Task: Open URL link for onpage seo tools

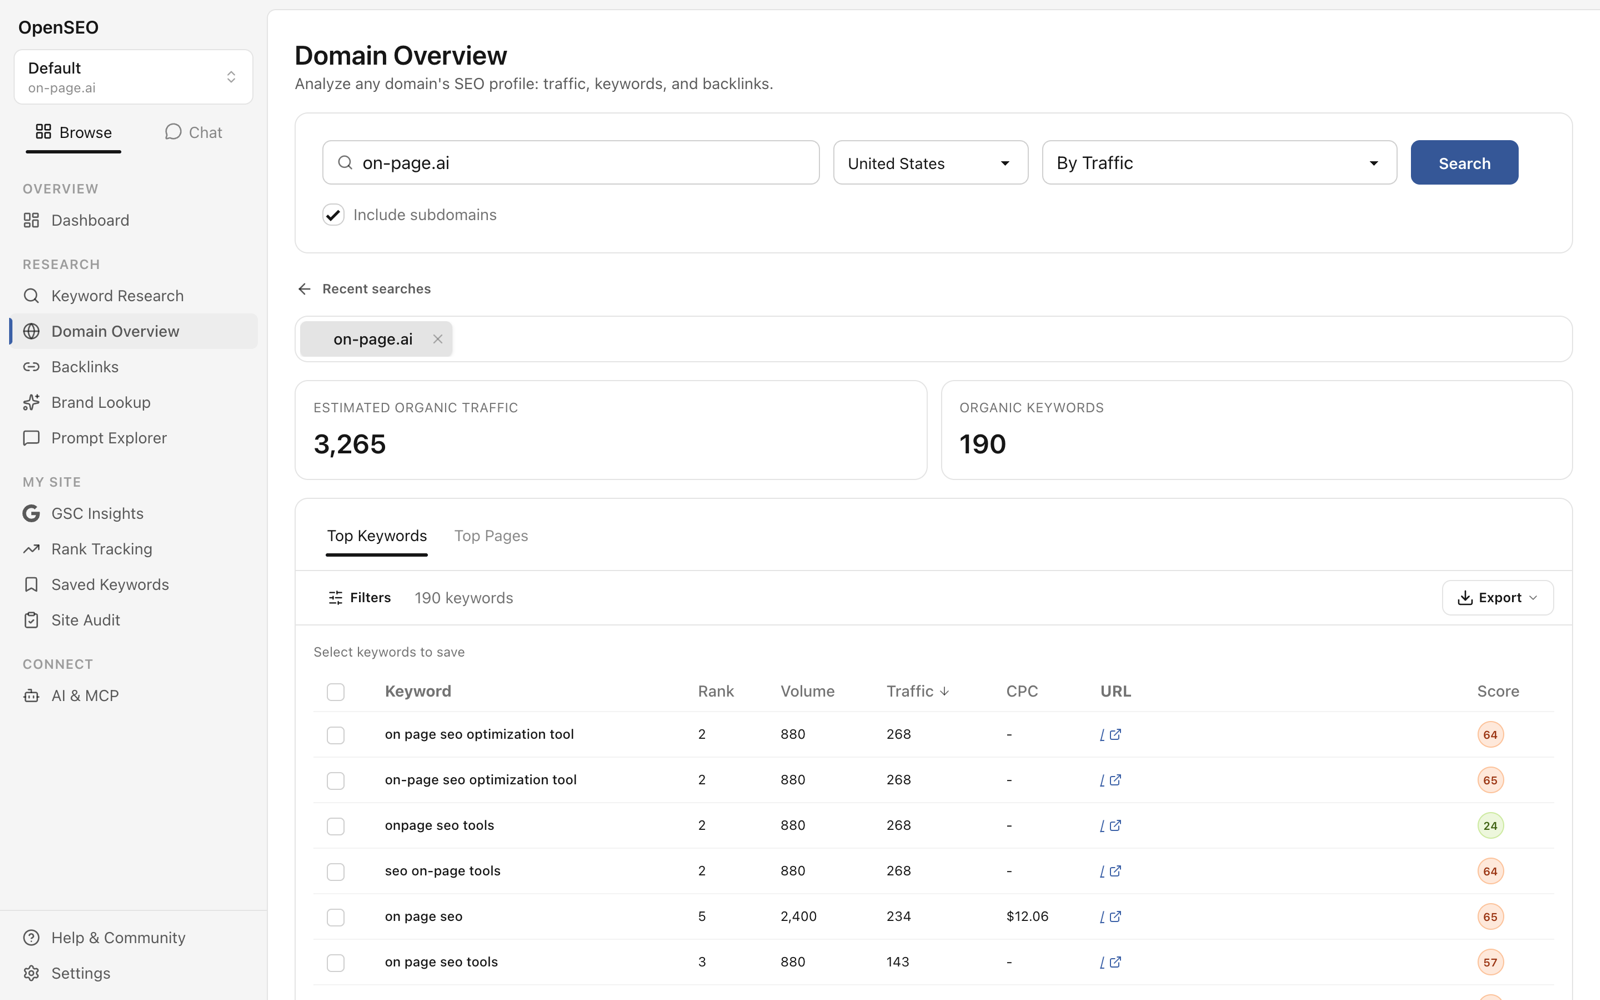Action: (1110, 825)
